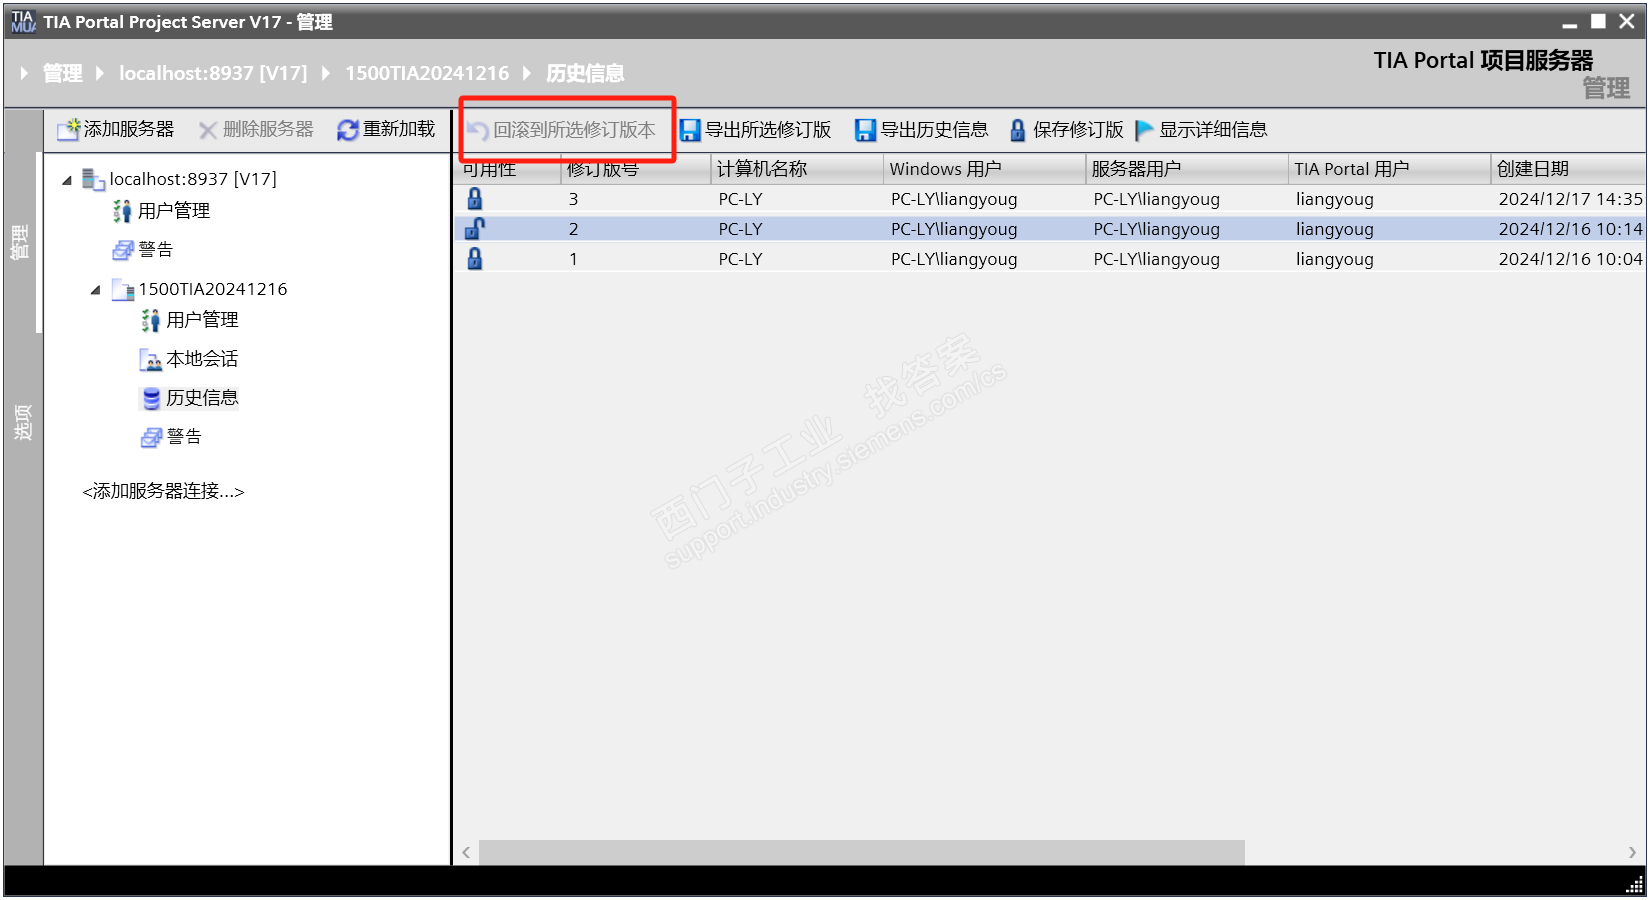Click the horizontal scrollbar right arrow
This screenshot has height=900, width=1650.
[1632, 852]
